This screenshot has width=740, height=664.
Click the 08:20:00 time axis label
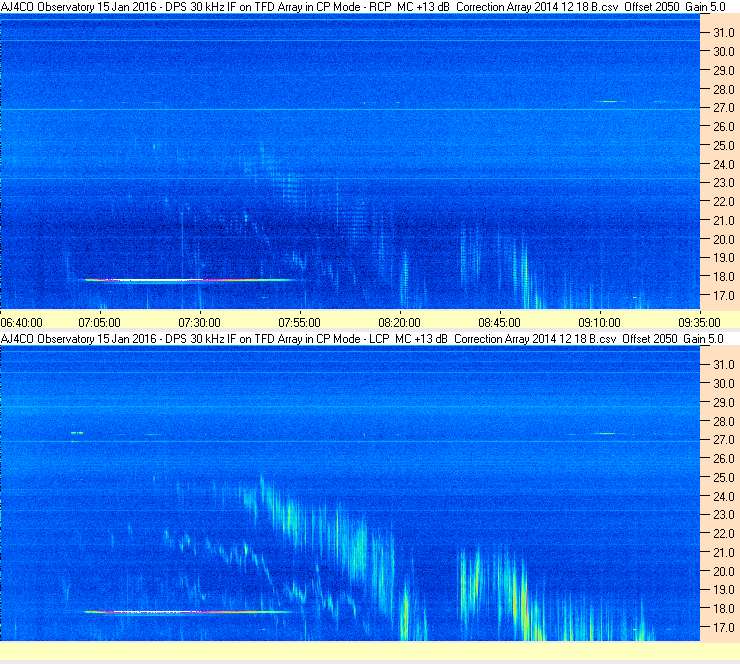[400, 323]
